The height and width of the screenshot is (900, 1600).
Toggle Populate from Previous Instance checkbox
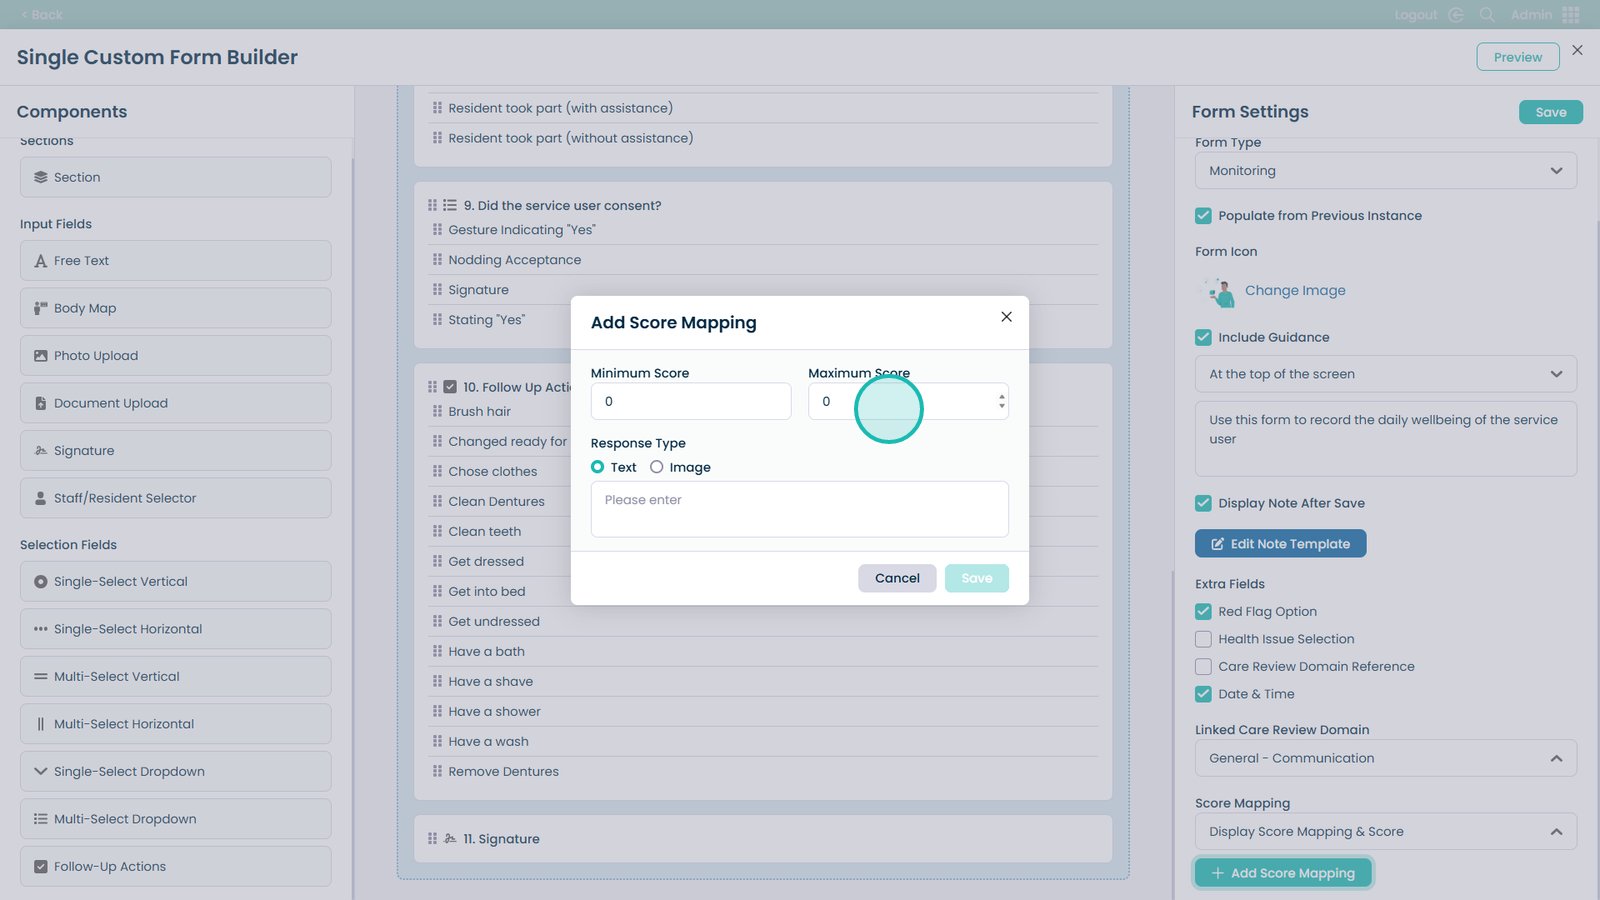pyautogui.click(x=1203, y=216)
